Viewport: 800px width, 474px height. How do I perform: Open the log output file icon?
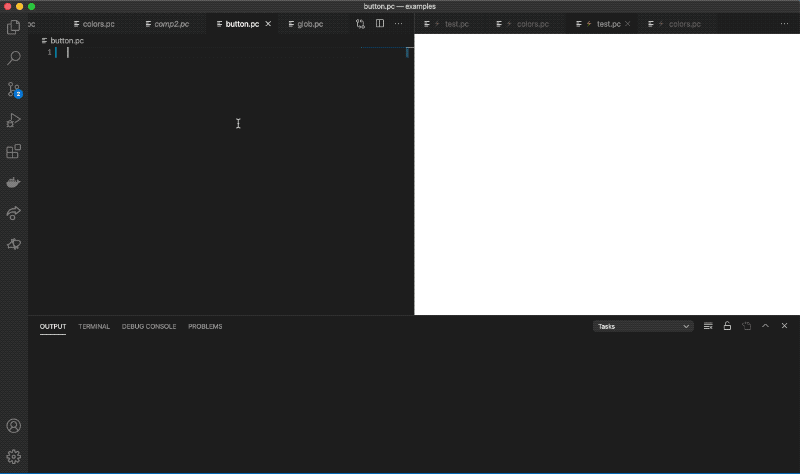pos(746,326)
